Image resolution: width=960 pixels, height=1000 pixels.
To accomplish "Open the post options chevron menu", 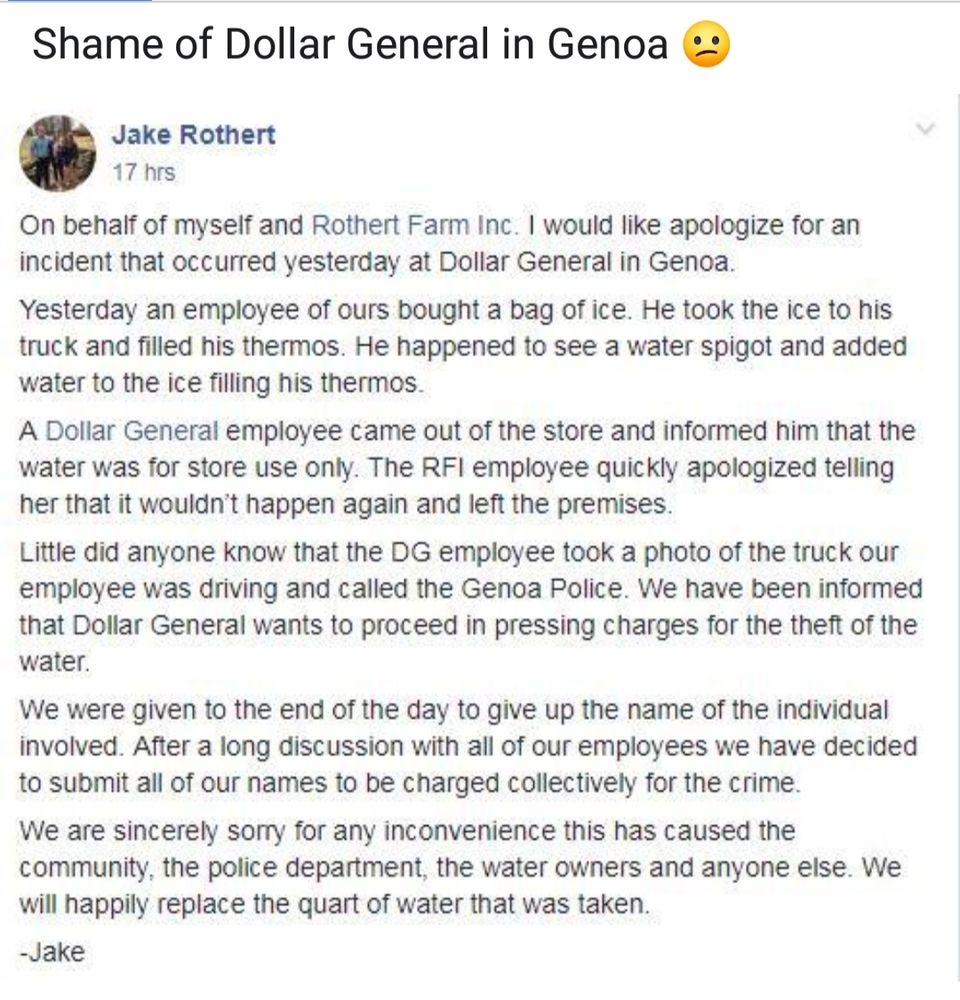I will tap(925, 129).
